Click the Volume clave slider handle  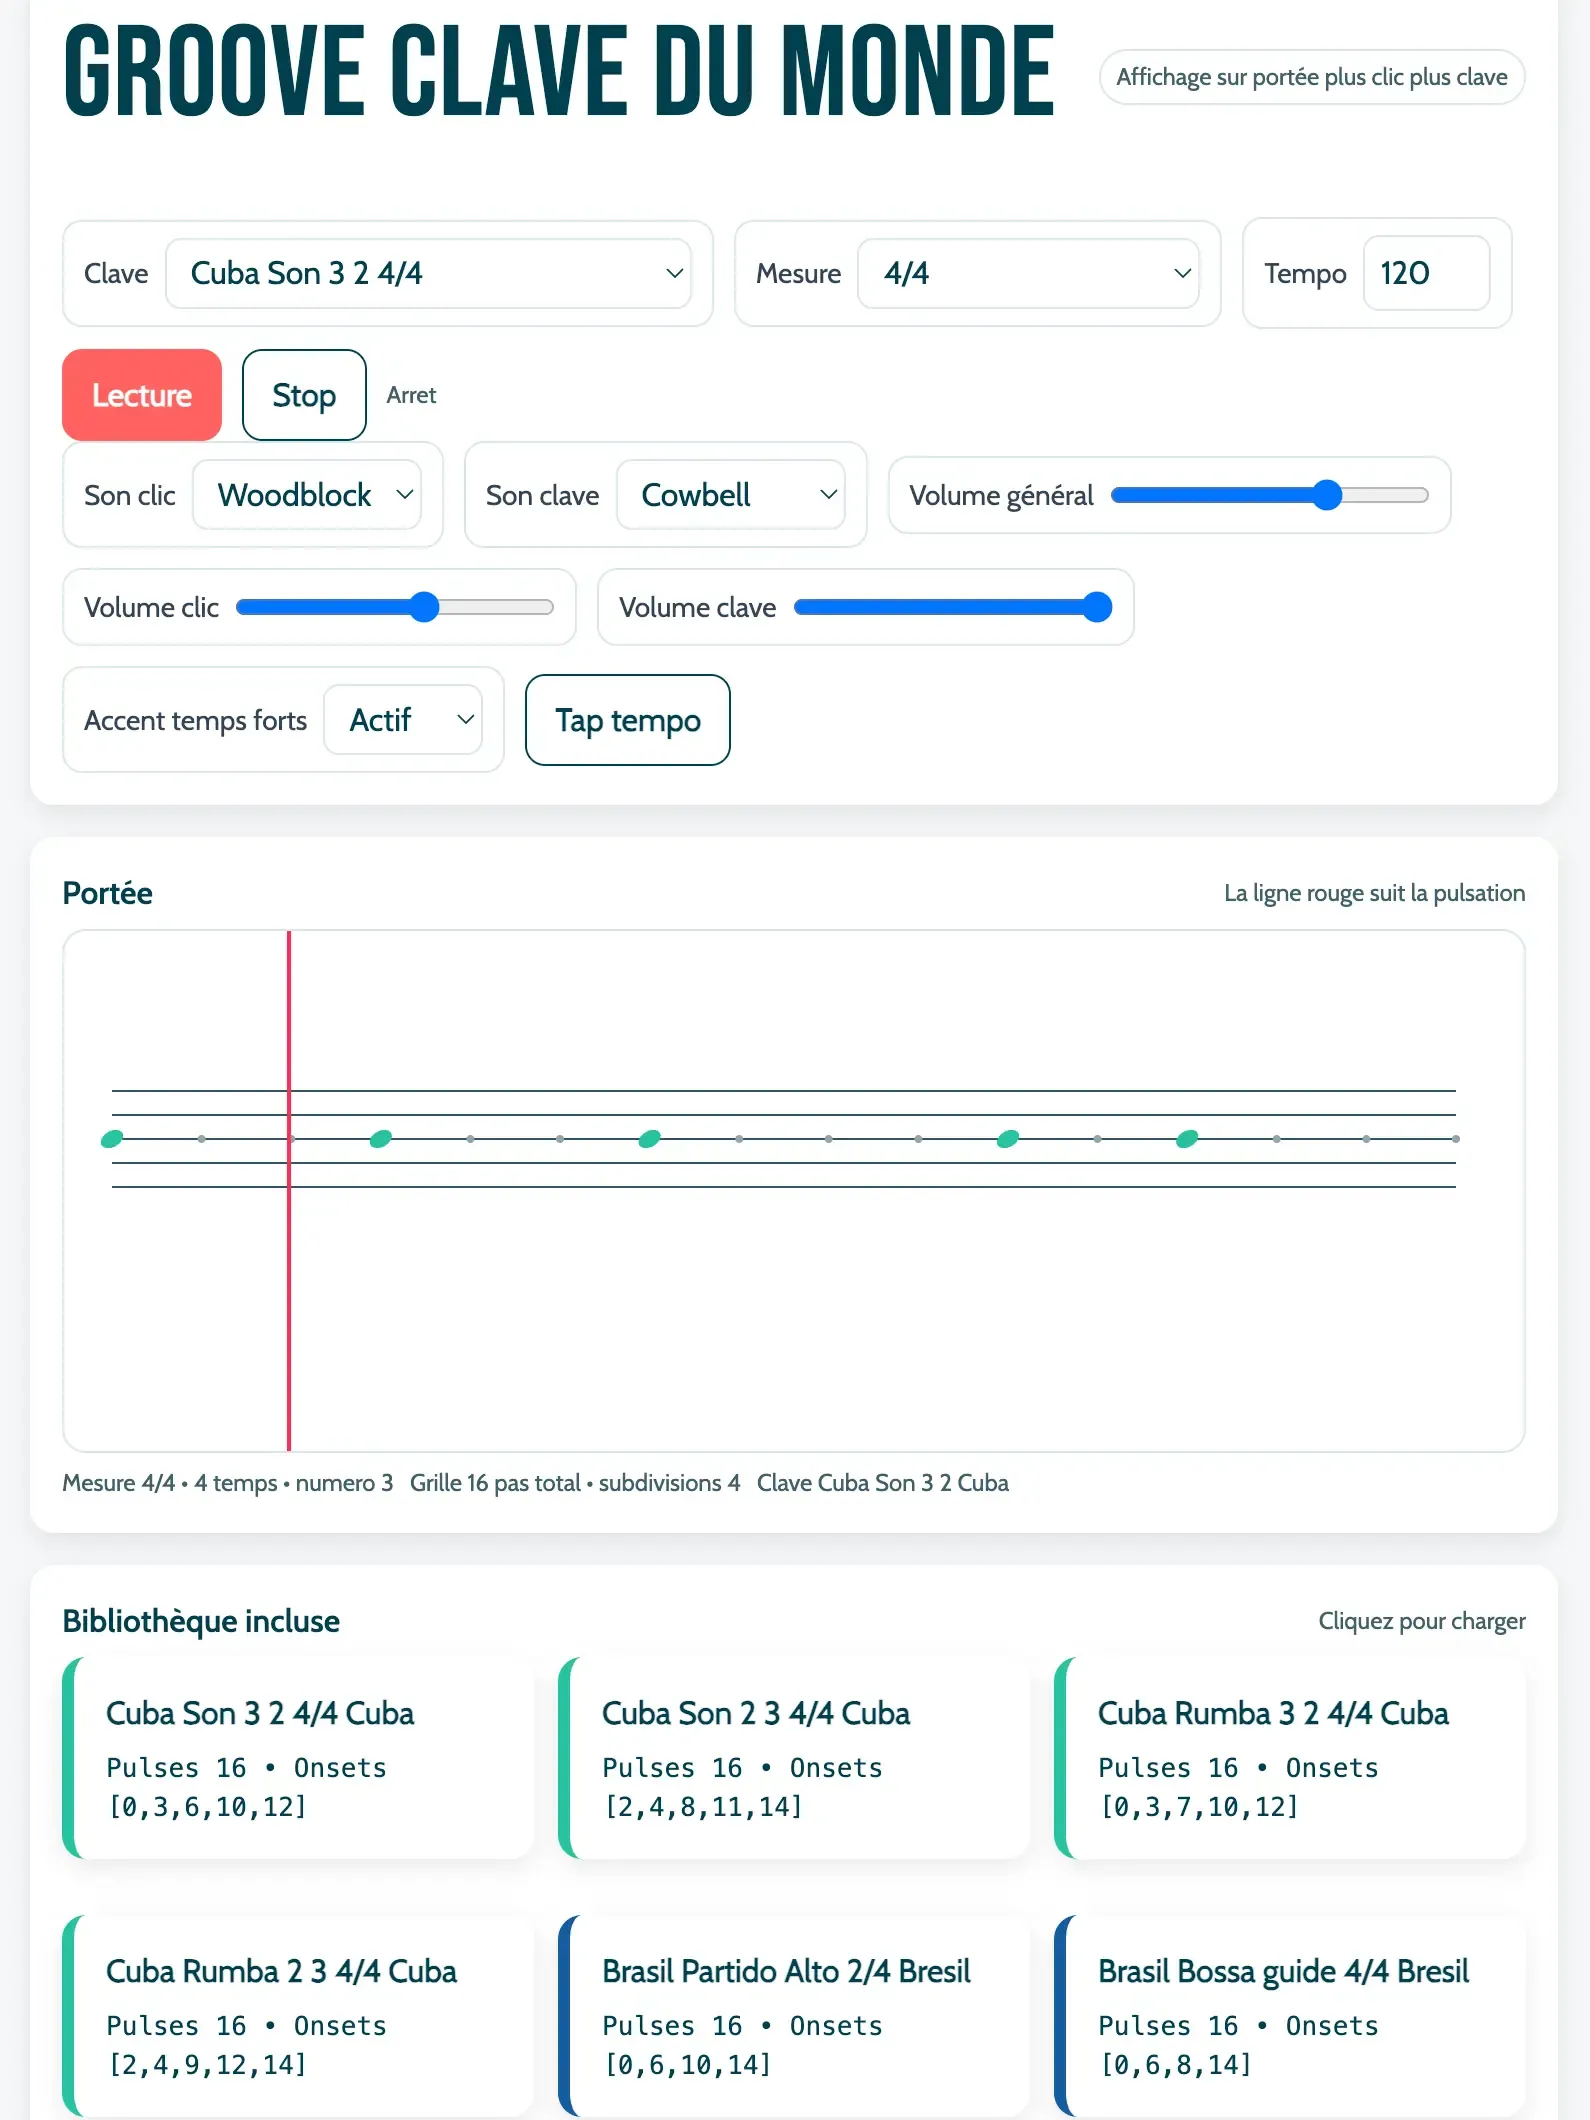pyautogui.click(x=1097, y=607)
